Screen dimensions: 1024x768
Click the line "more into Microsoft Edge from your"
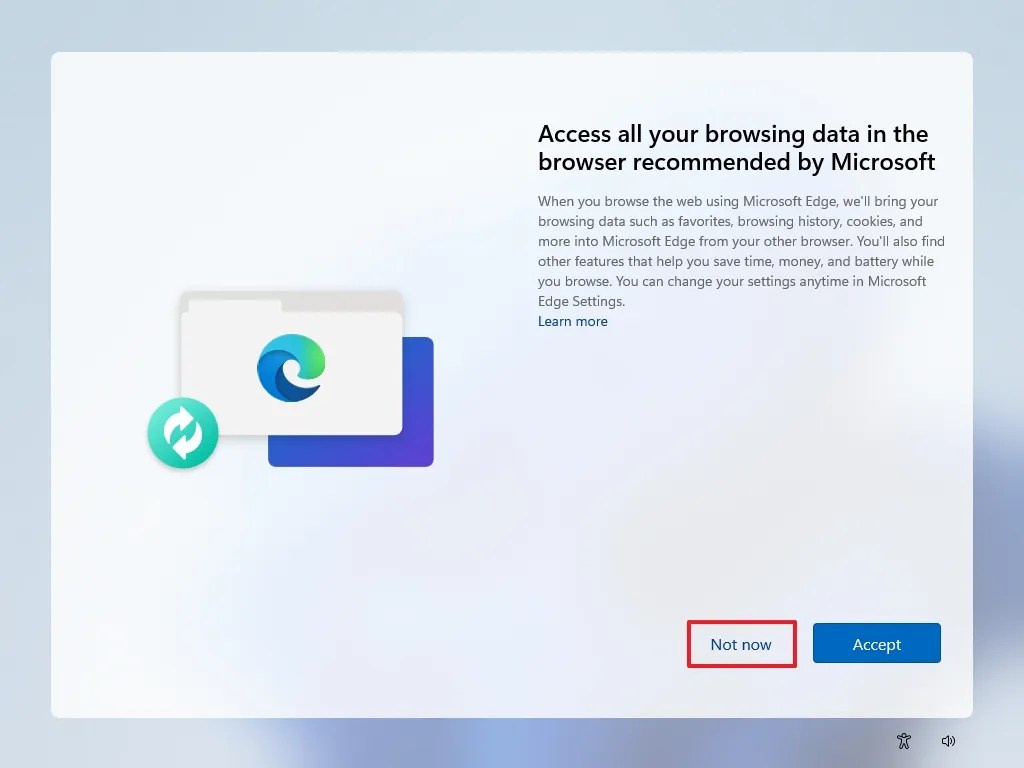tap(741, 241)
